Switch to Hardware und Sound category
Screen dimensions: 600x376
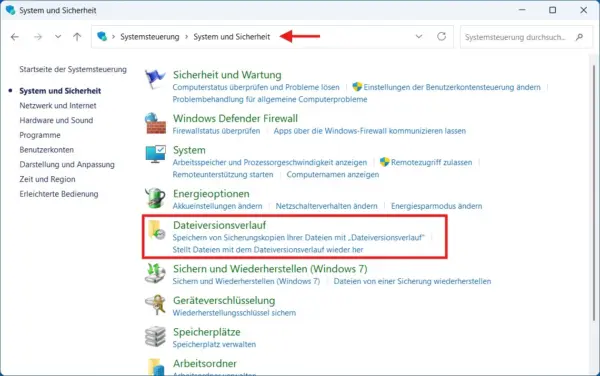(56, 120)
